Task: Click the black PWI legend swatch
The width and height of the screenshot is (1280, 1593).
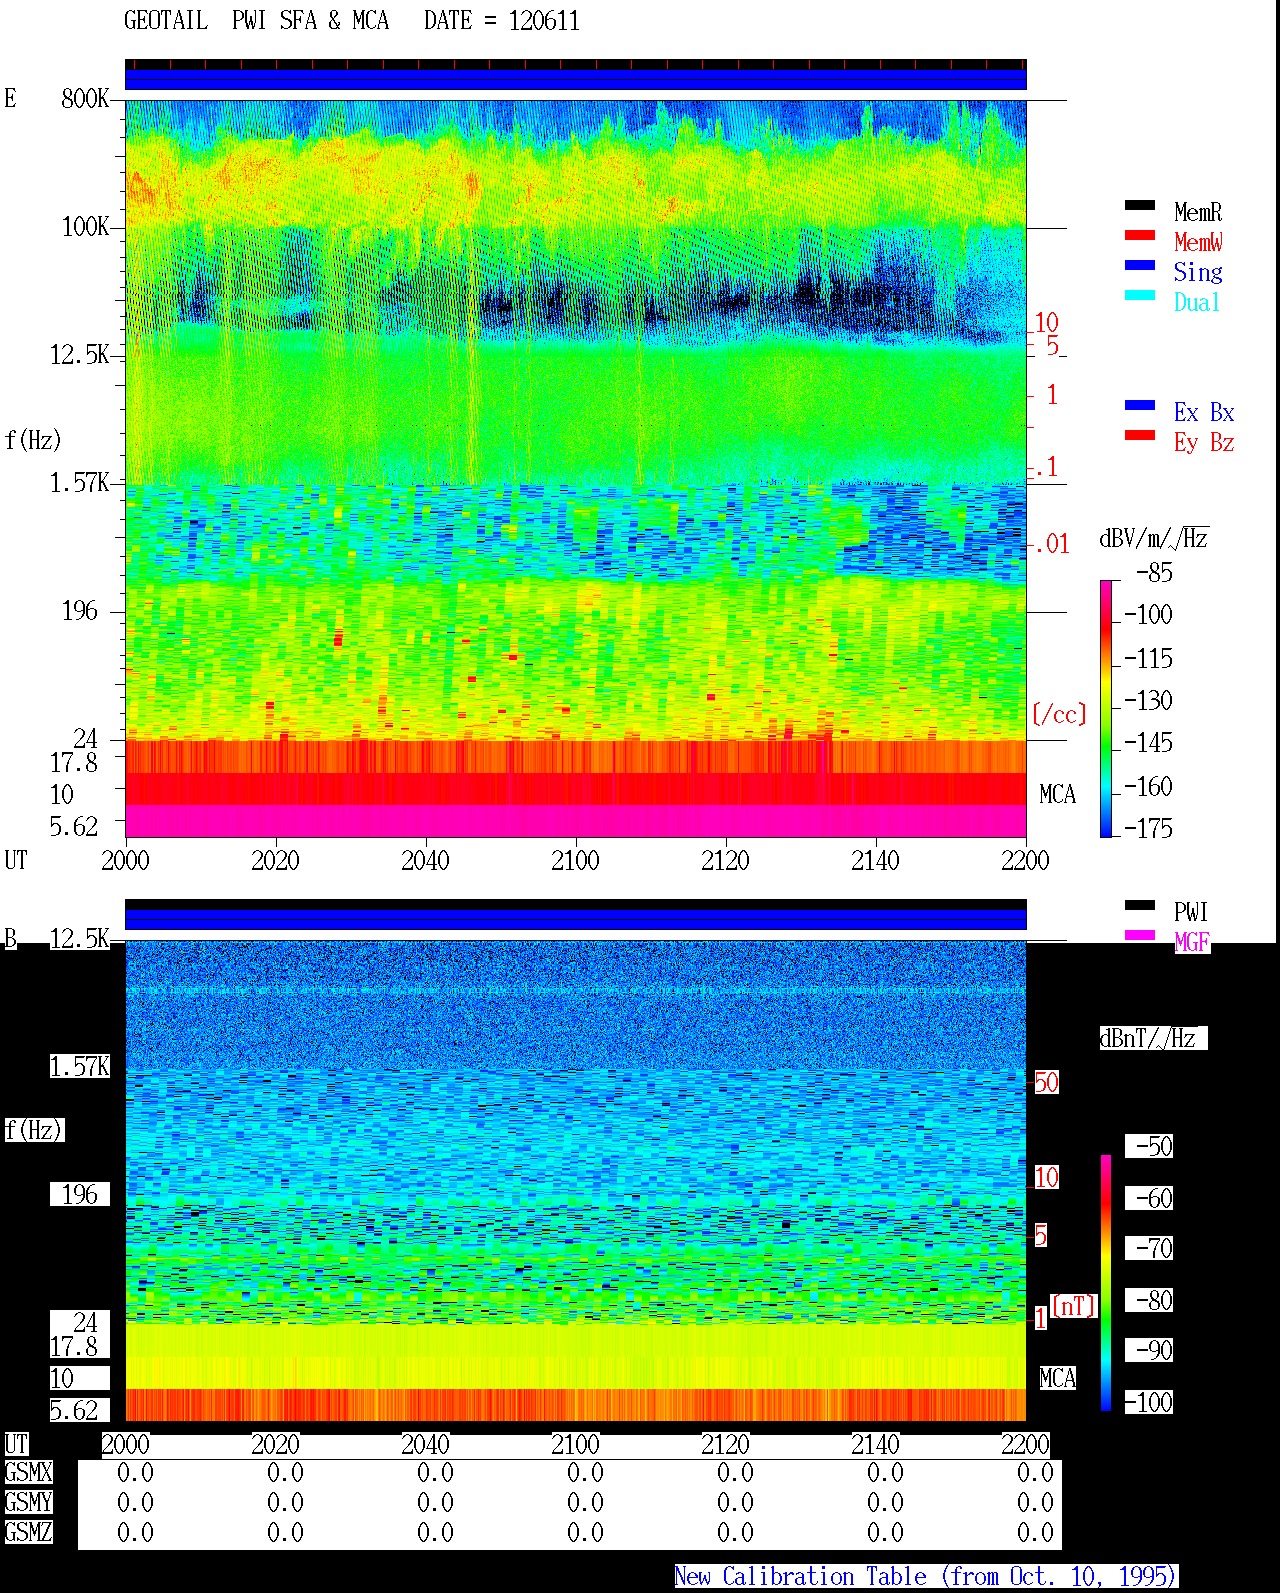Action: [1139, 906]
